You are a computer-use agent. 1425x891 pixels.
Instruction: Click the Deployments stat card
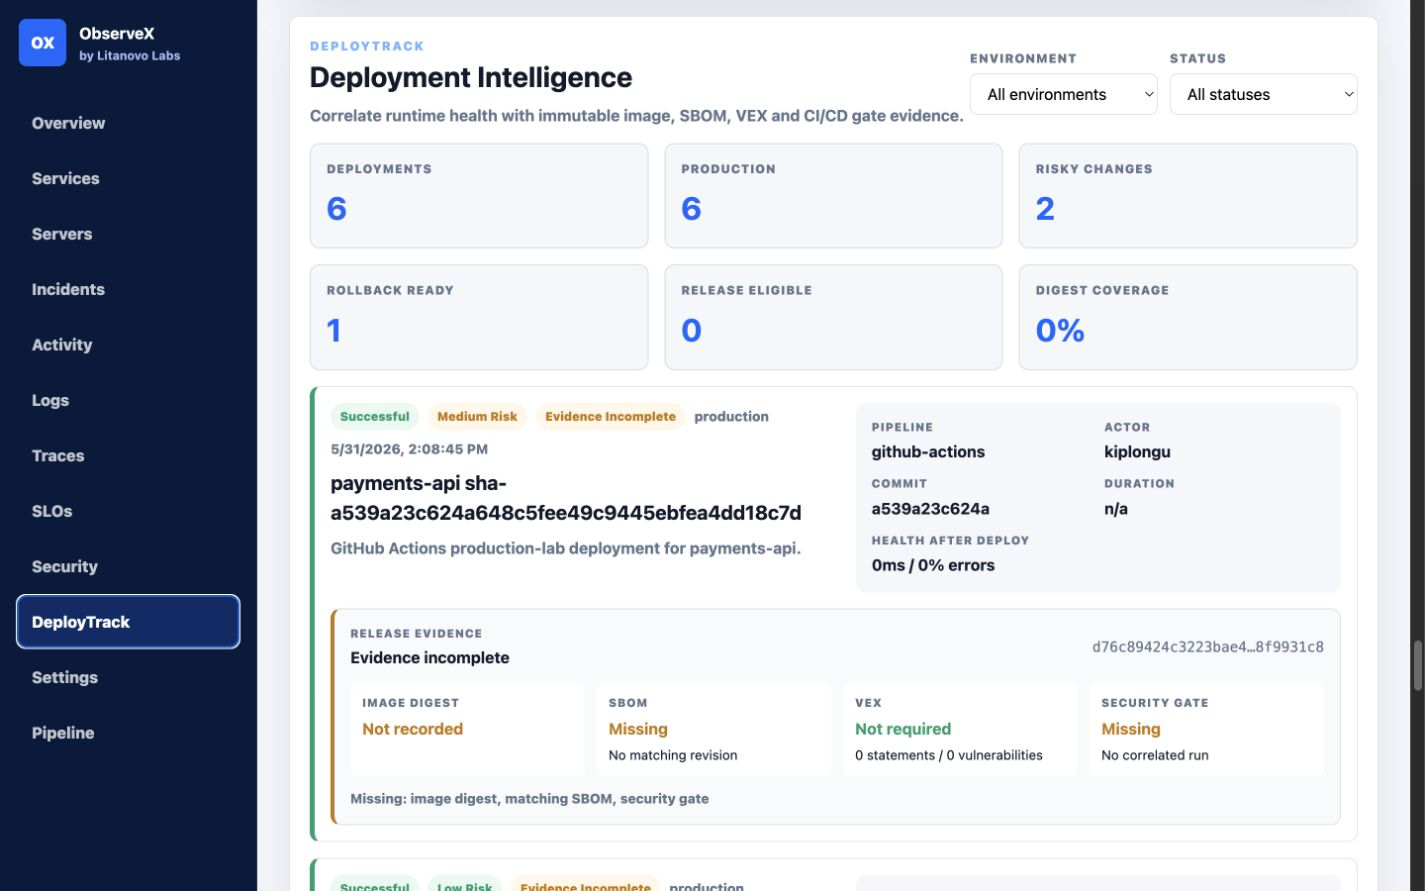tap(479, 196)
